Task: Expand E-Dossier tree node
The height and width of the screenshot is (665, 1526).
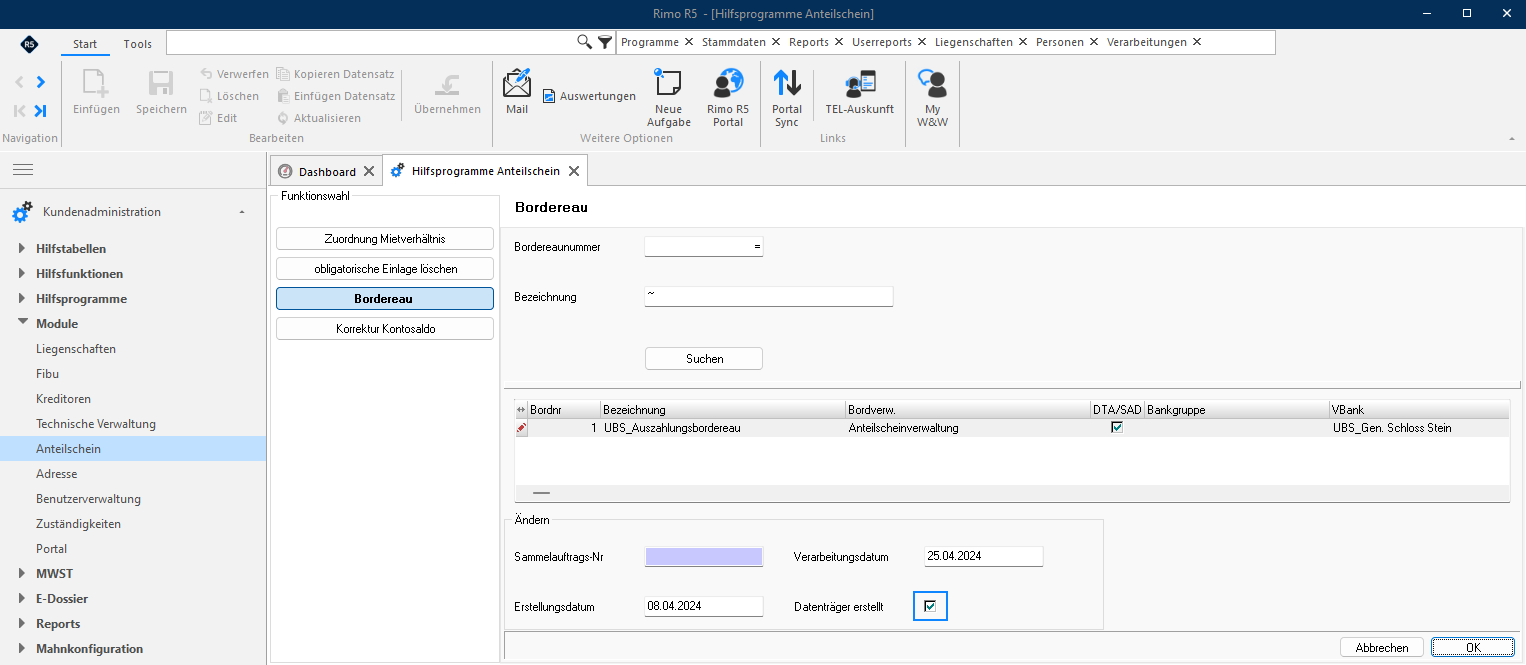Action: coord(22,599)
